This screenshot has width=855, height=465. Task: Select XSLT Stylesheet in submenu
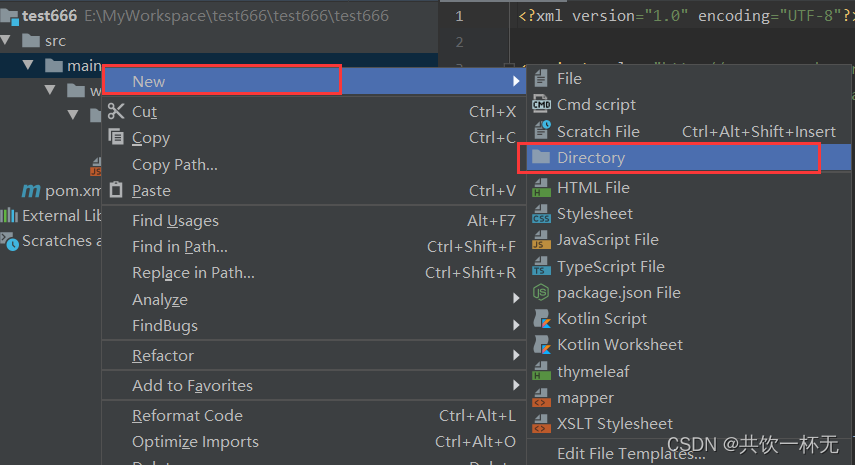point(689,424)
